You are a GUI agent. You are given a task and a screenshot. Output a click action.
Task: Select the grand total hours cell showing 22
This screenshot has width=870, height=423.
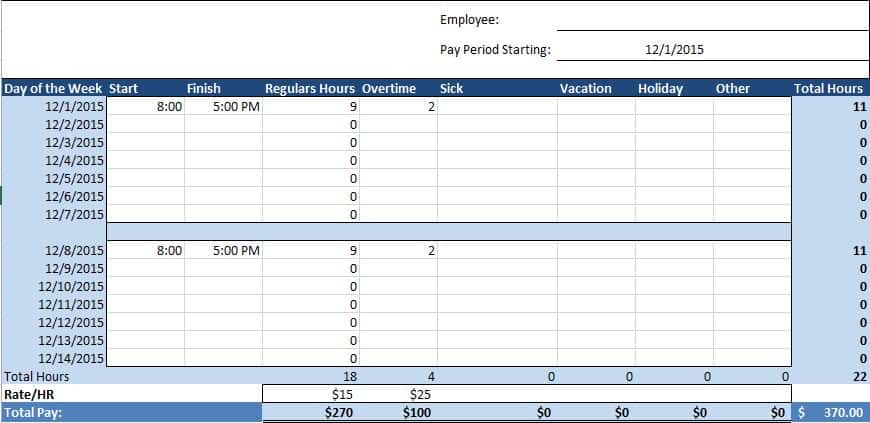pos(830,376)
